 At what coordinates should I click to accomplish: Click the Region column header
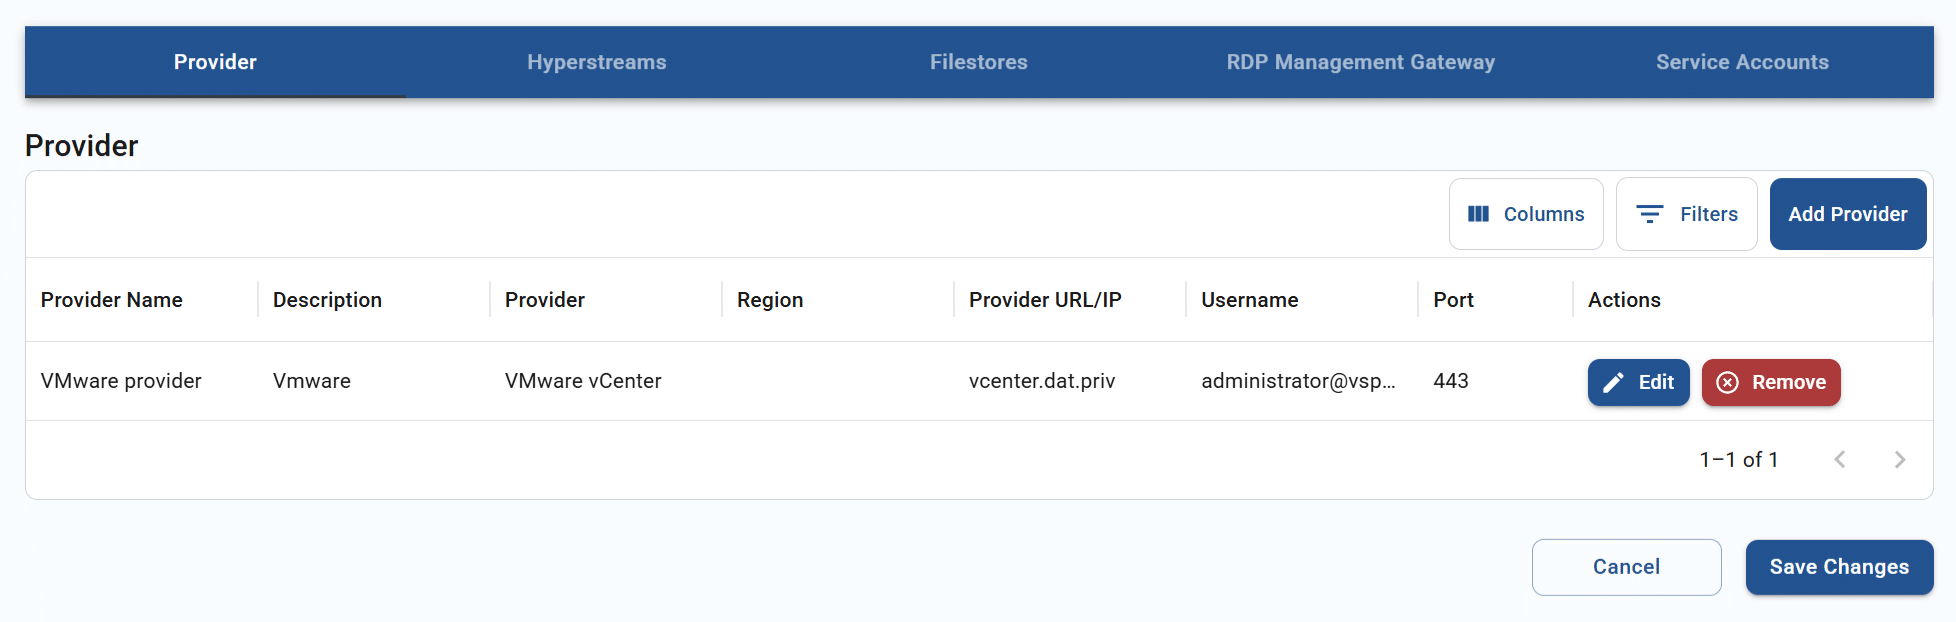coord(770,300)
